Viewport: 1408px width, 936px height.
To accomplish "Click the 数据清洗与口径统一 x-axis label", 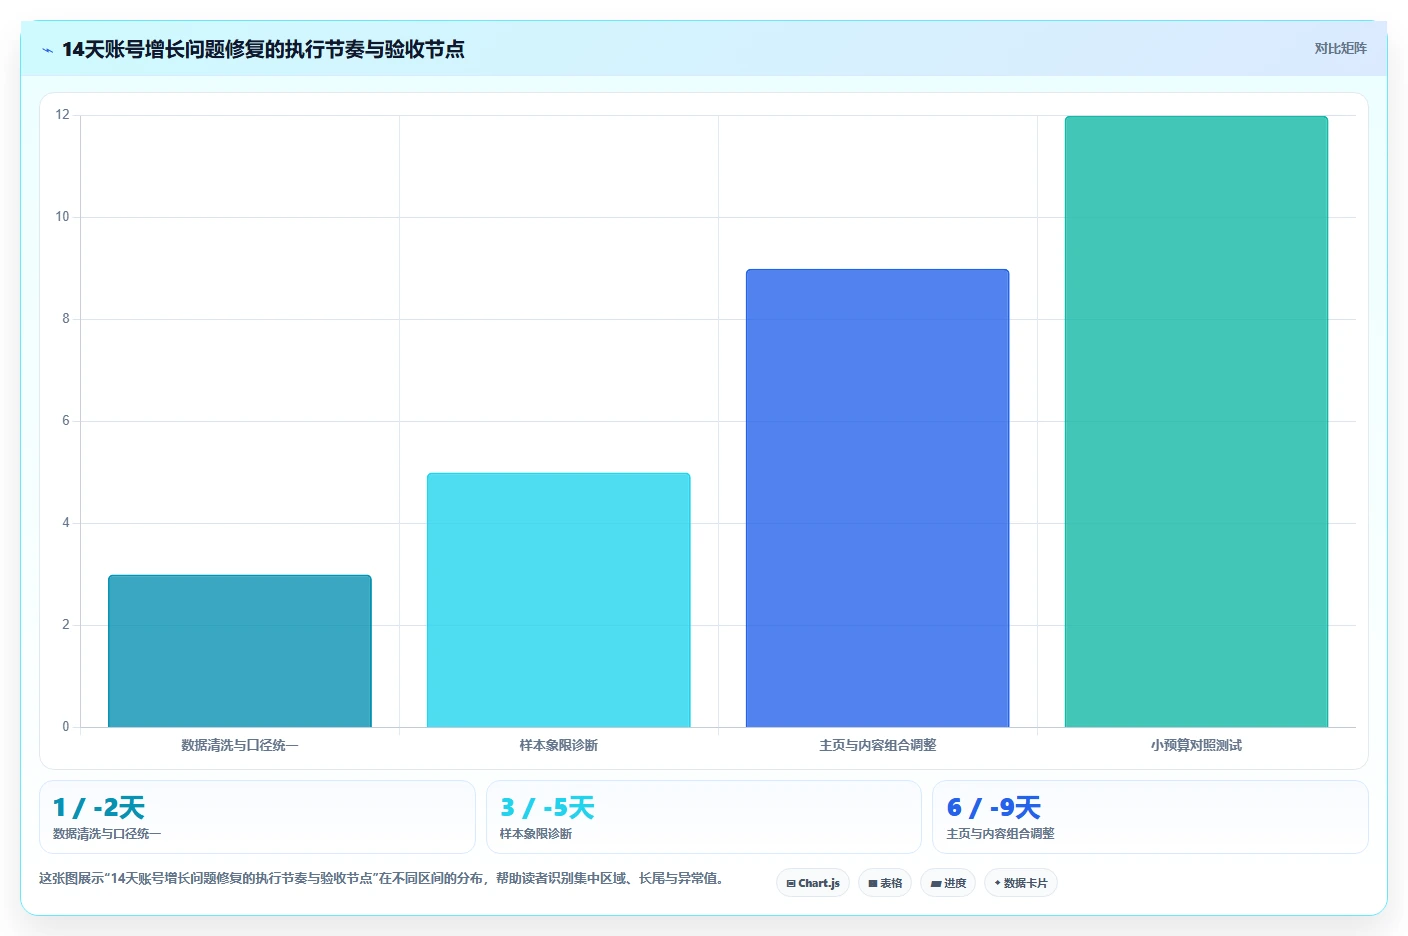I will click(240, 745).
